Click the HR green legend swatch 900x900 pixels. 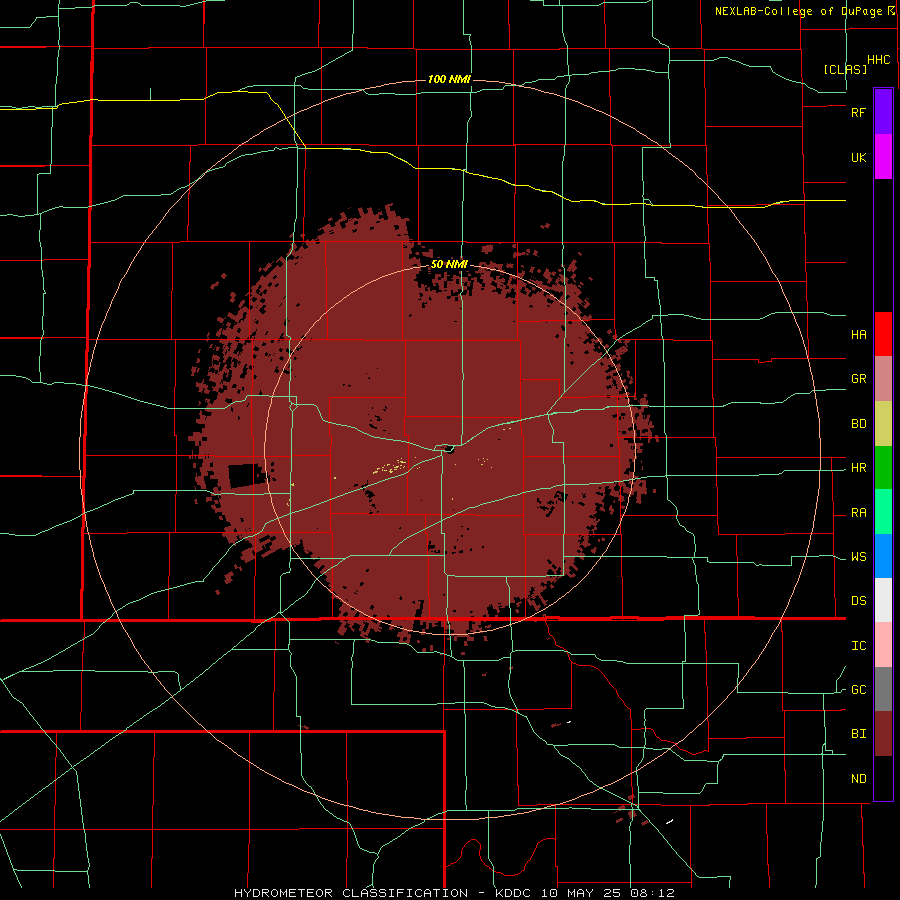[883, 468]
